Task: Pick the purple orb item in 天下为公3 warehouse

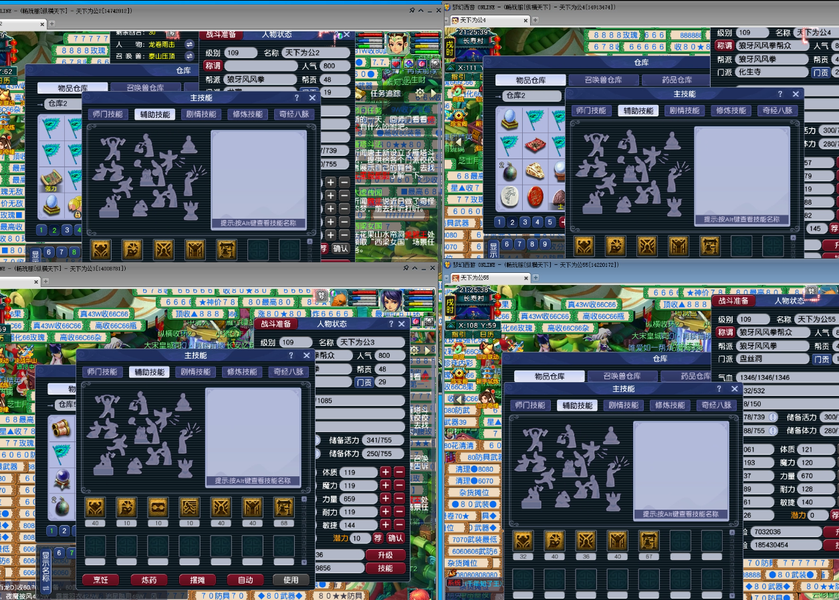Action: pos(62,479)
